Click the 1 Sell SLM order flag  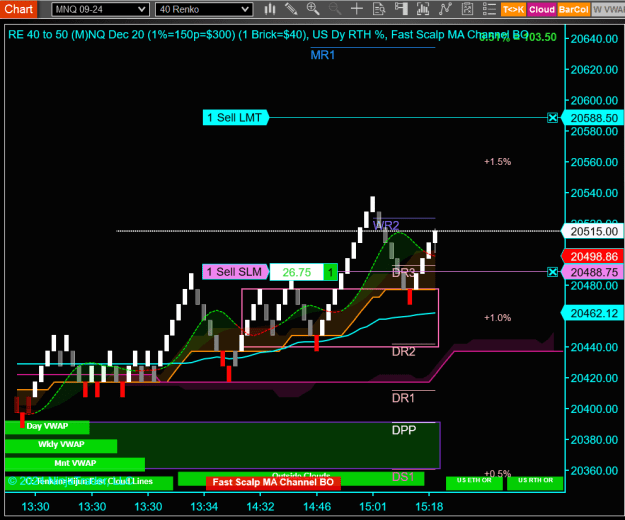pyautogui.click(x=235, y=272)
